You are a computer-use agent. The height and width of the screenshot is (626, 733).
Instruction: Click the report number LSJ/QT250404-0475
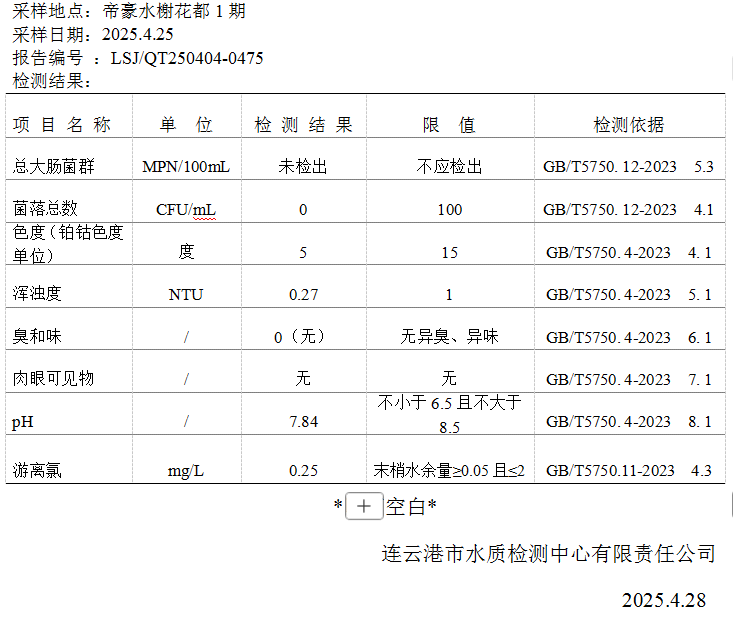pos(187,58)
